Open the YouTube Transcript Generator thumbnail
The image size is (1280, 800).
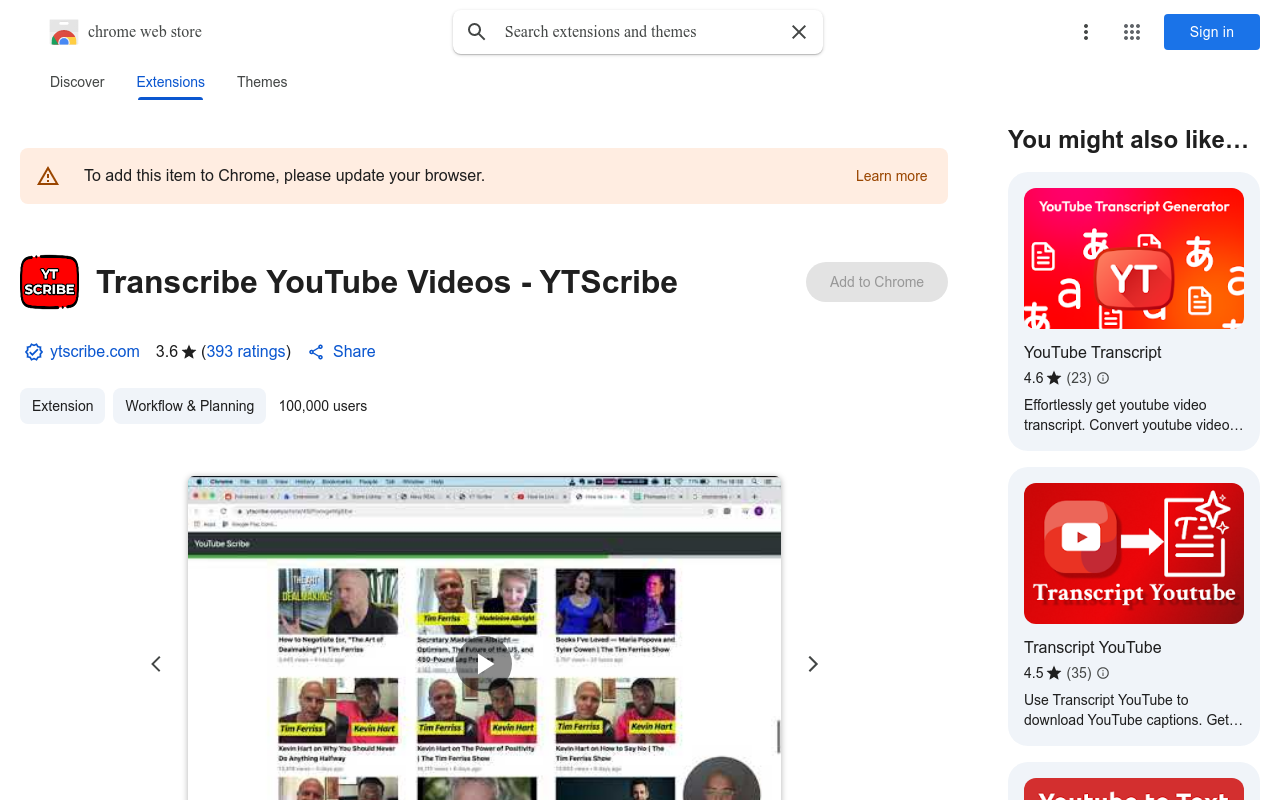coord(1134,258)
